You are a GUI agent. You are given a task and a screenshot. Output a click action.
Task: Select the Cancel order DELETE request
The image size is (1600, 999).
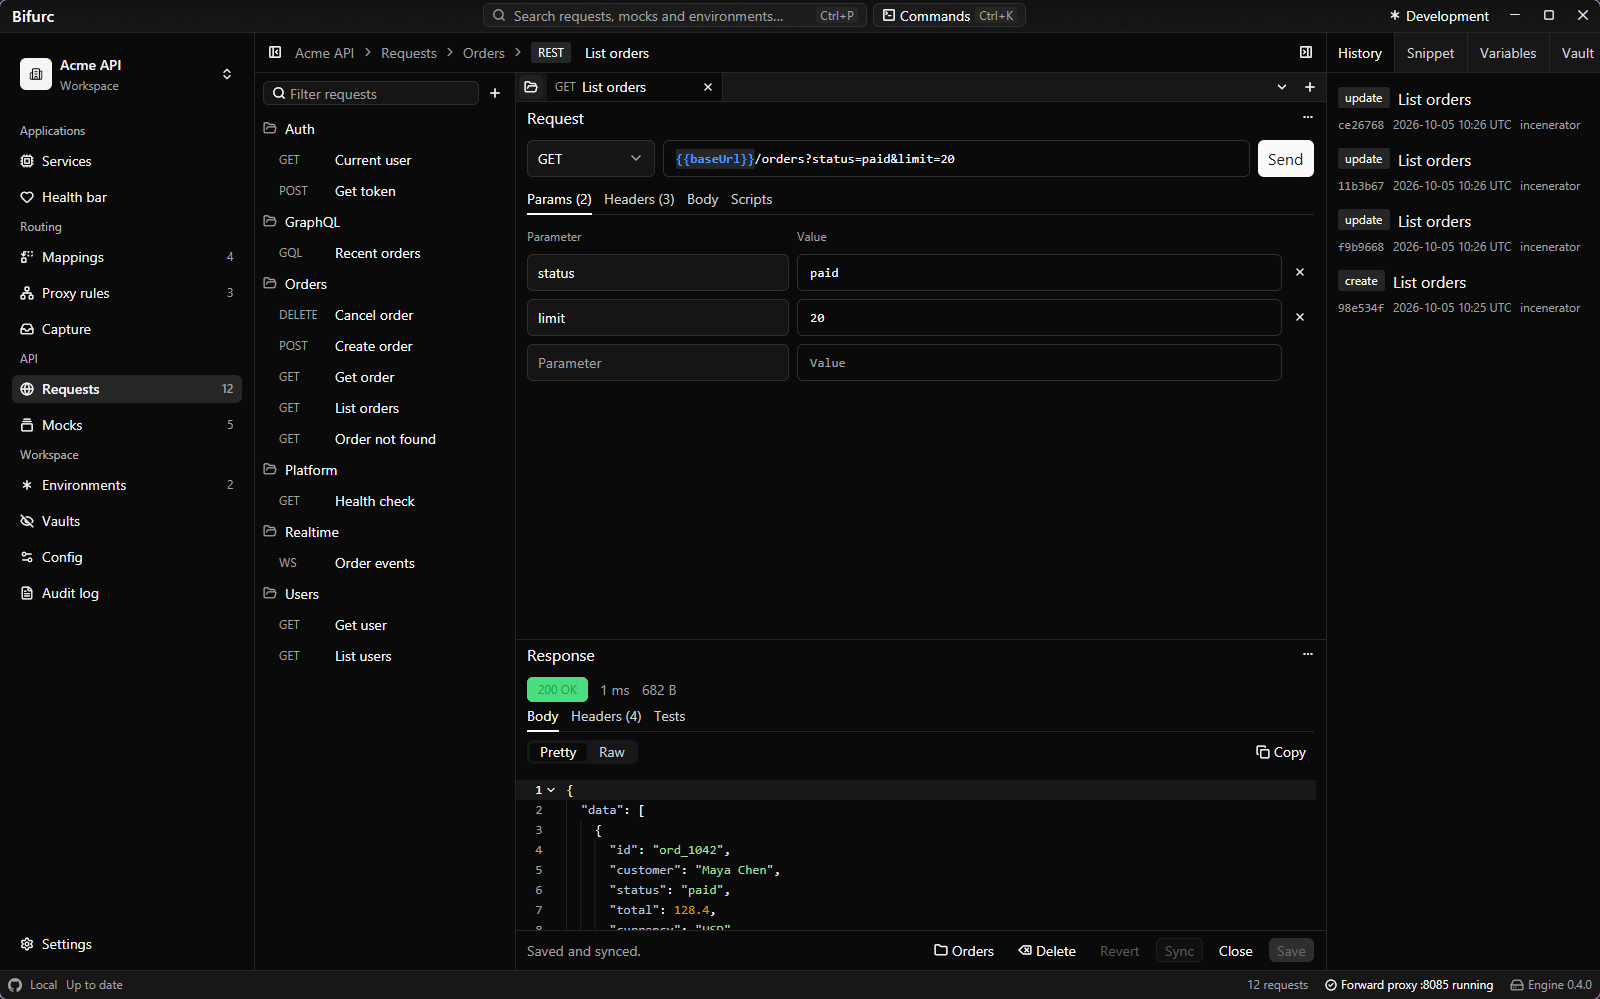pos(385,315)
